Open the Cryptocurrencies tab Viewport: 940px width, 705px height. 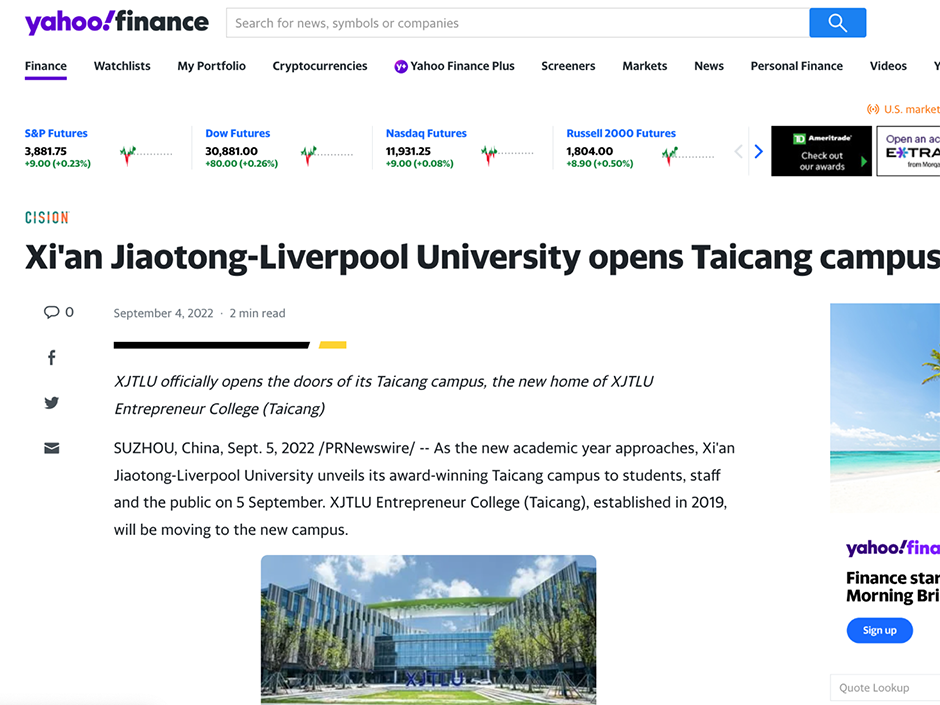pyautogui.click(x=320, y=66)
